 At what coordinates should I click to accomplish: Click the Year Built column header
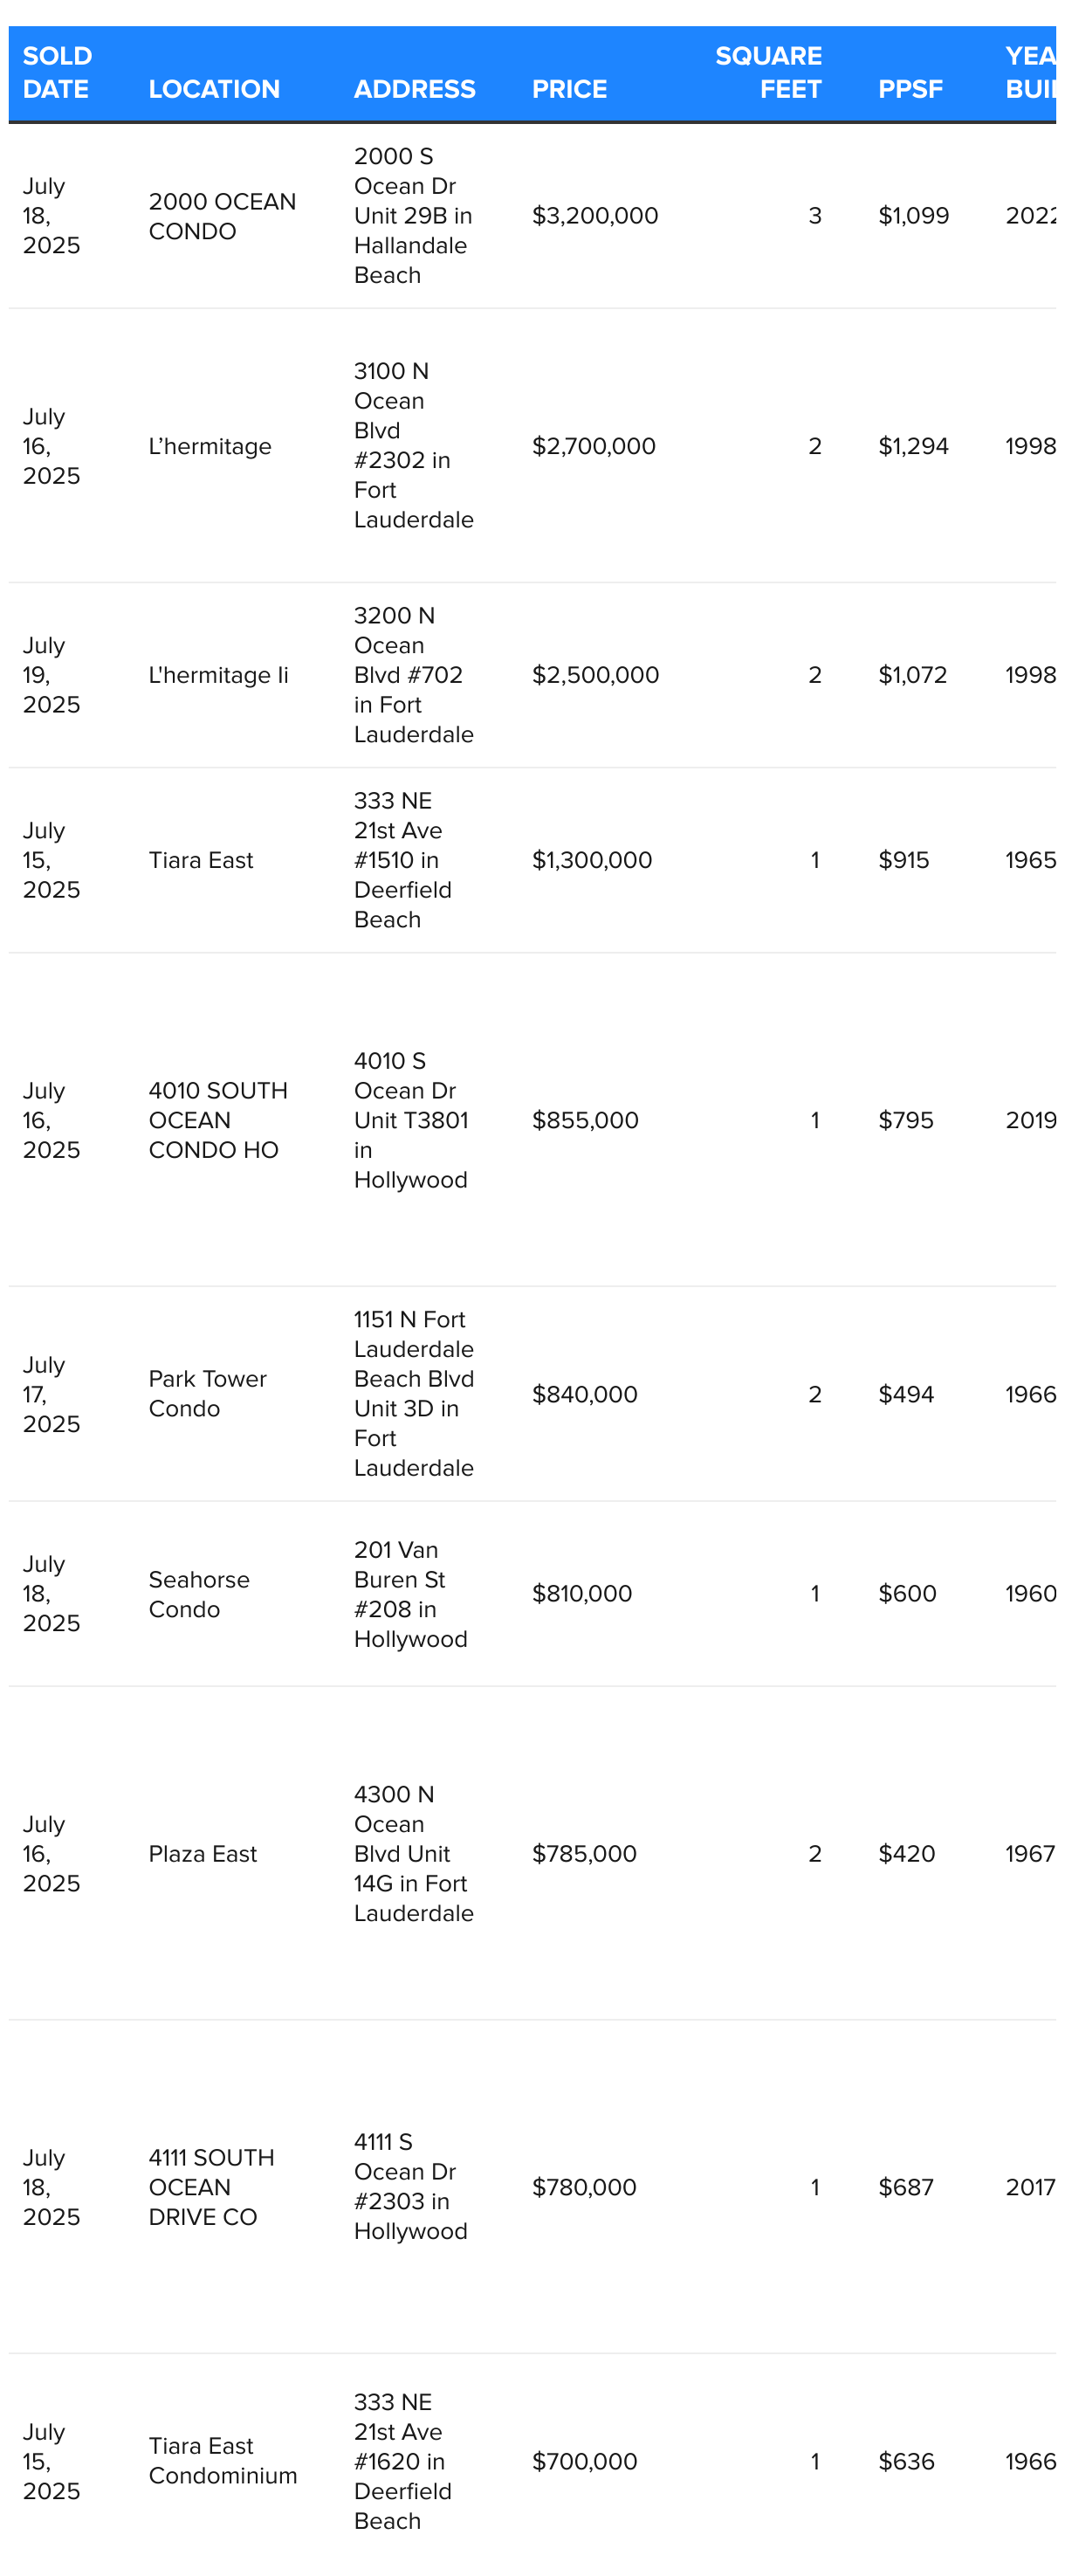click(1030, 72)
